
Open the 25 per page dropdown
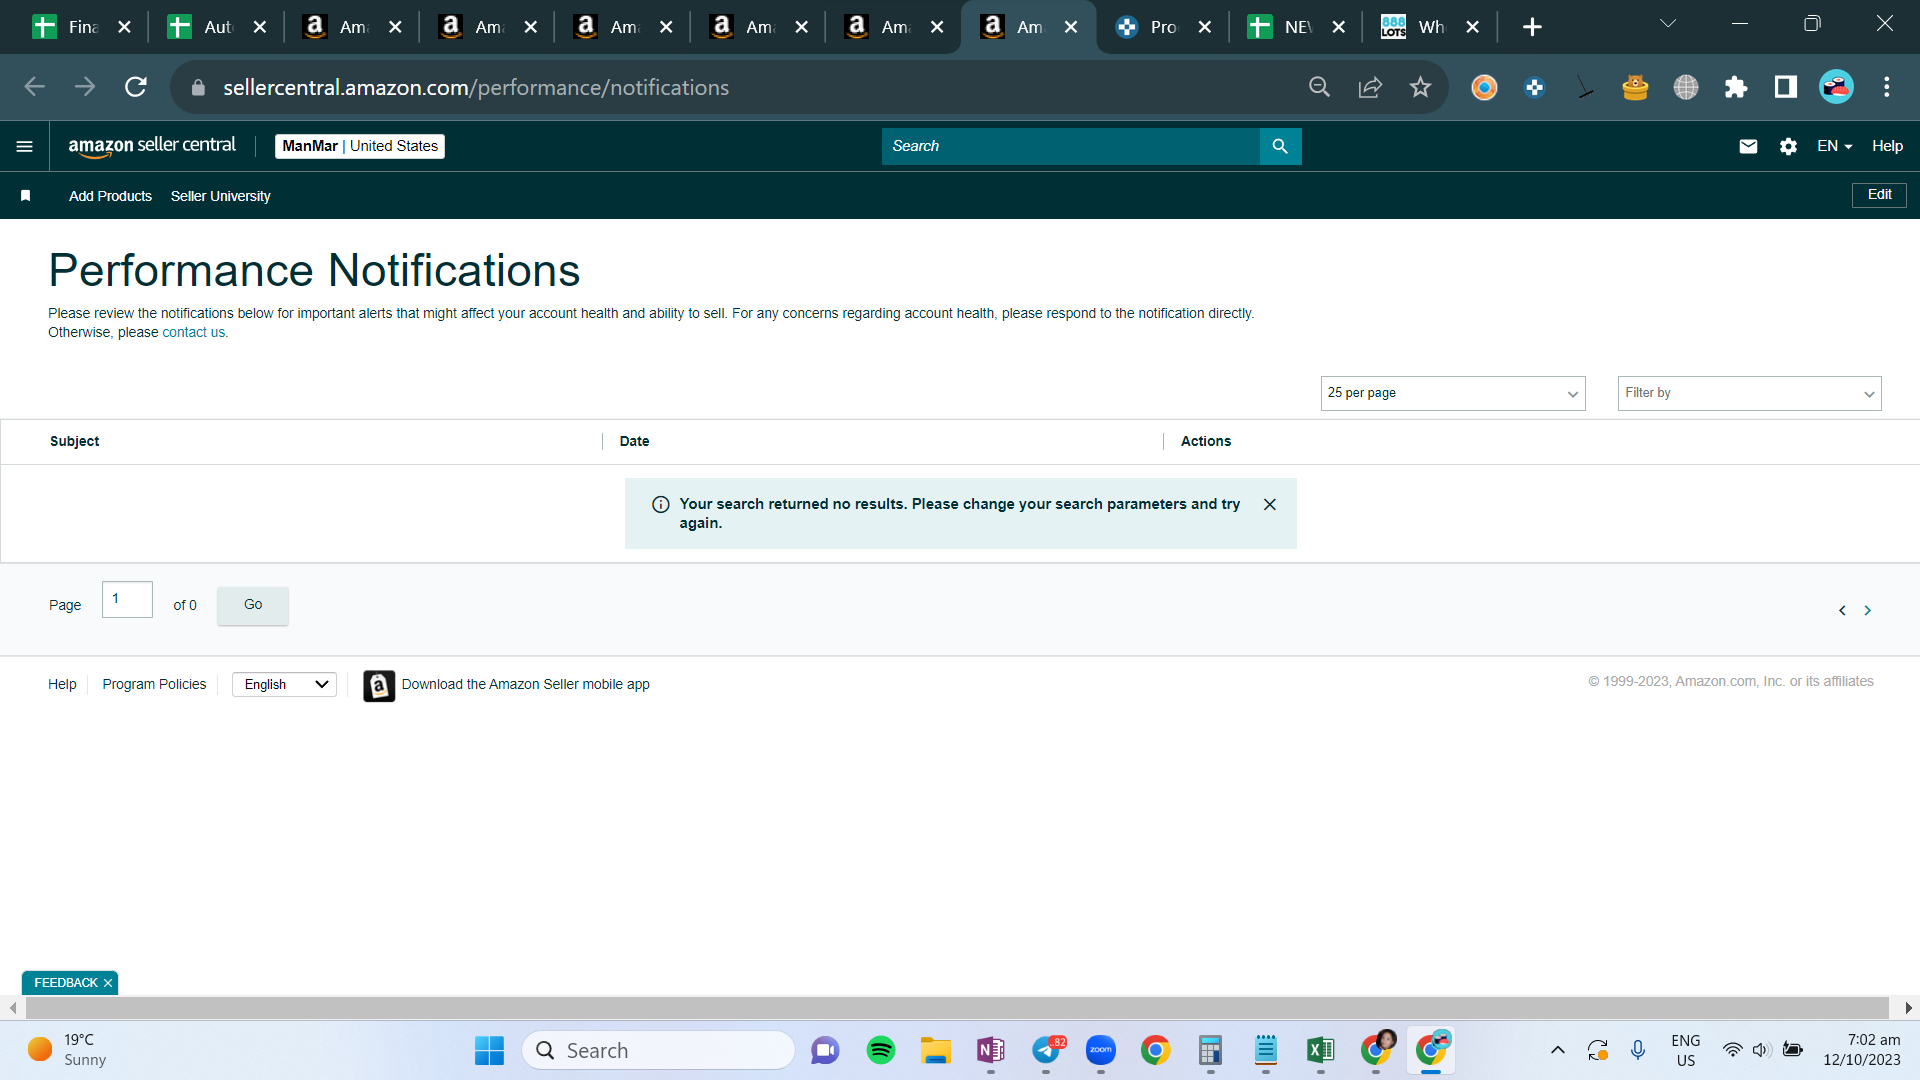(1453, 393)
